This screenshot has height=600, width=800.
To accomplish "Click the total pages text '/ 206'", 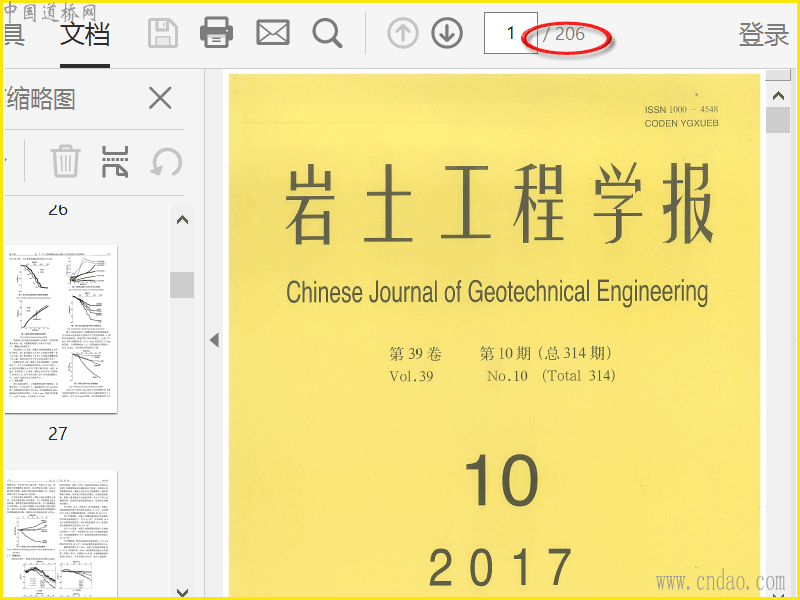I will 564,34.
